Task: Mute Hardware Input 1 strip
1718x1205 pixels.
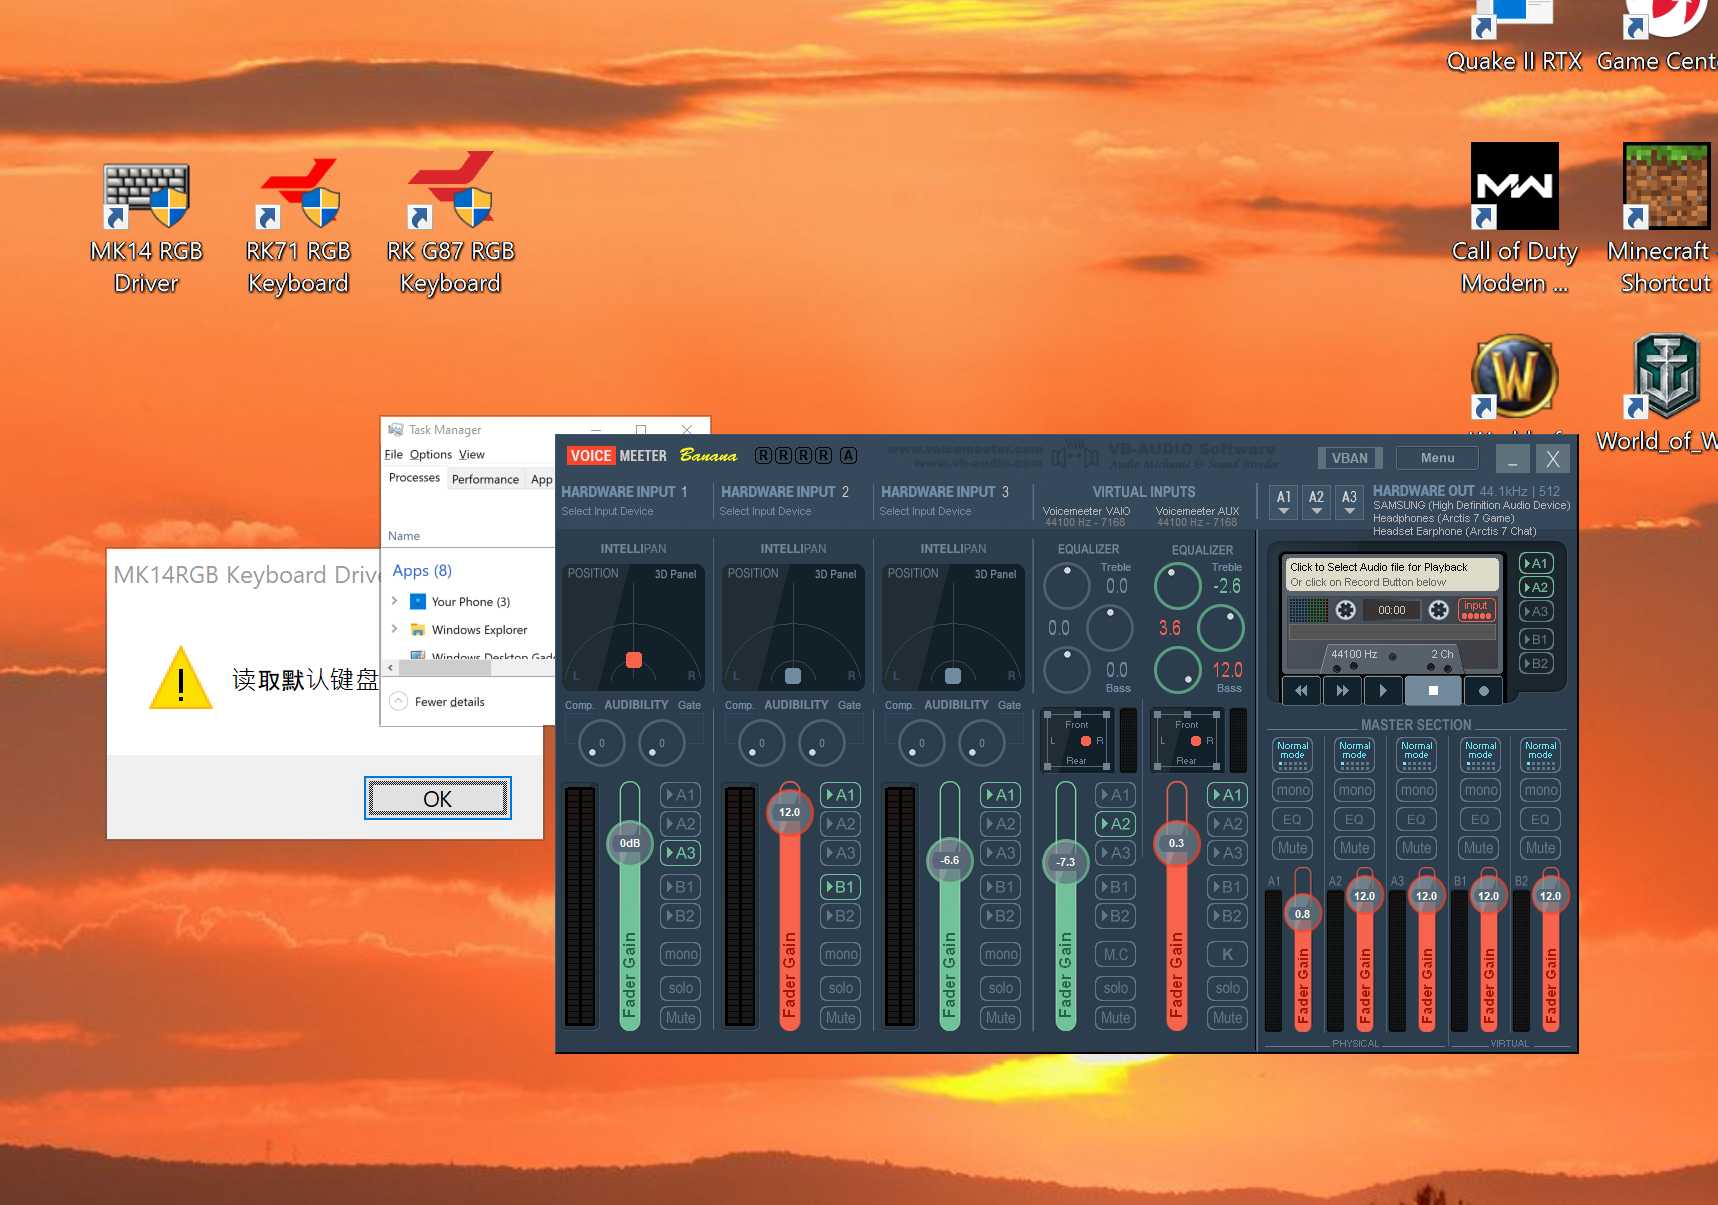Action: (680, 1018)
